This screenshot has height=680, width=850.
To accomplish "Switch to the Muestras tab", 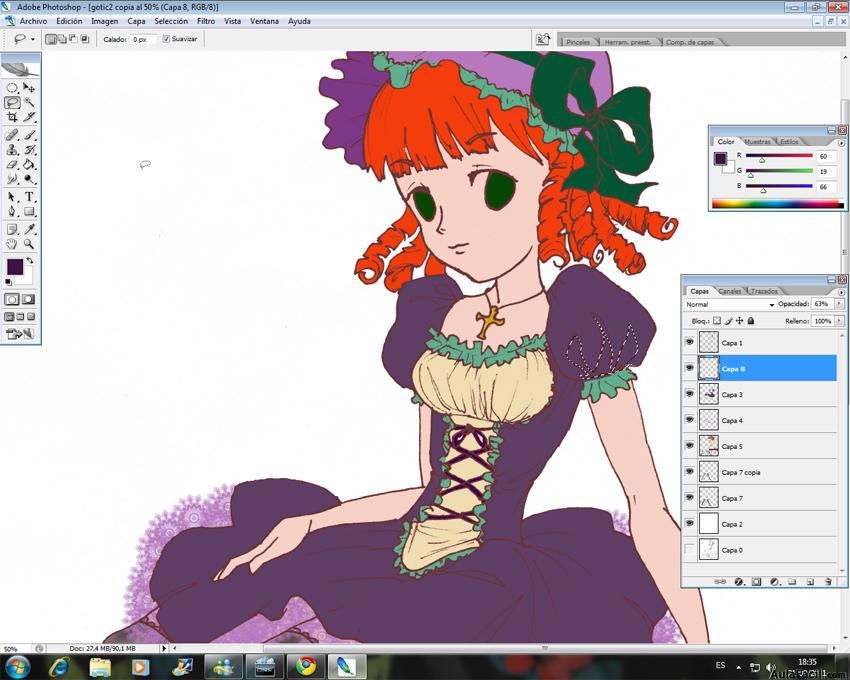I will click(757, 142).
